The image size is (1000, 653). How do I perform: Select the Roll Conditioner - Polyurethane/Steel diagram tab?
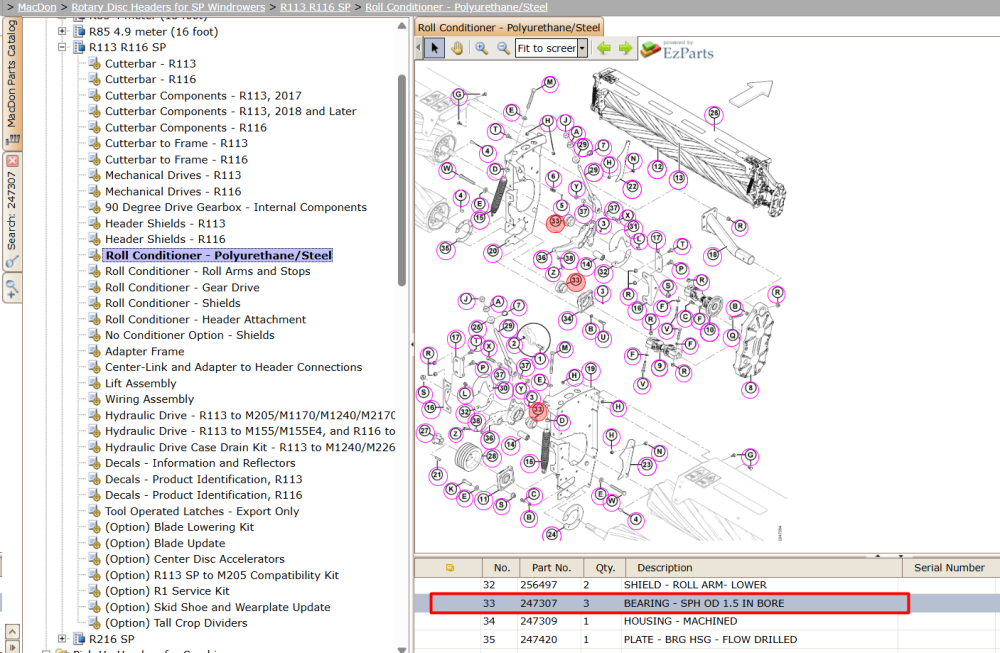pos(508,27)
